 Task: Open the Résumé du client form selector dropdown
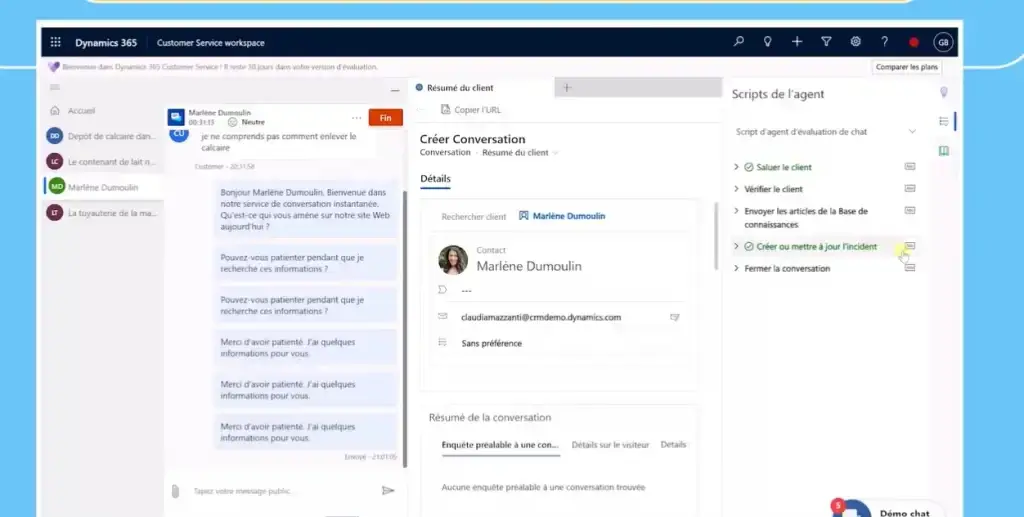(x=520, y=153)
